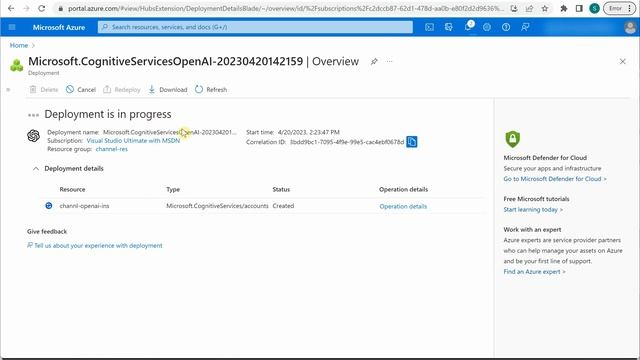Open browser side panel icon
The height and width of the screenshot is (360, 640).
579,8
